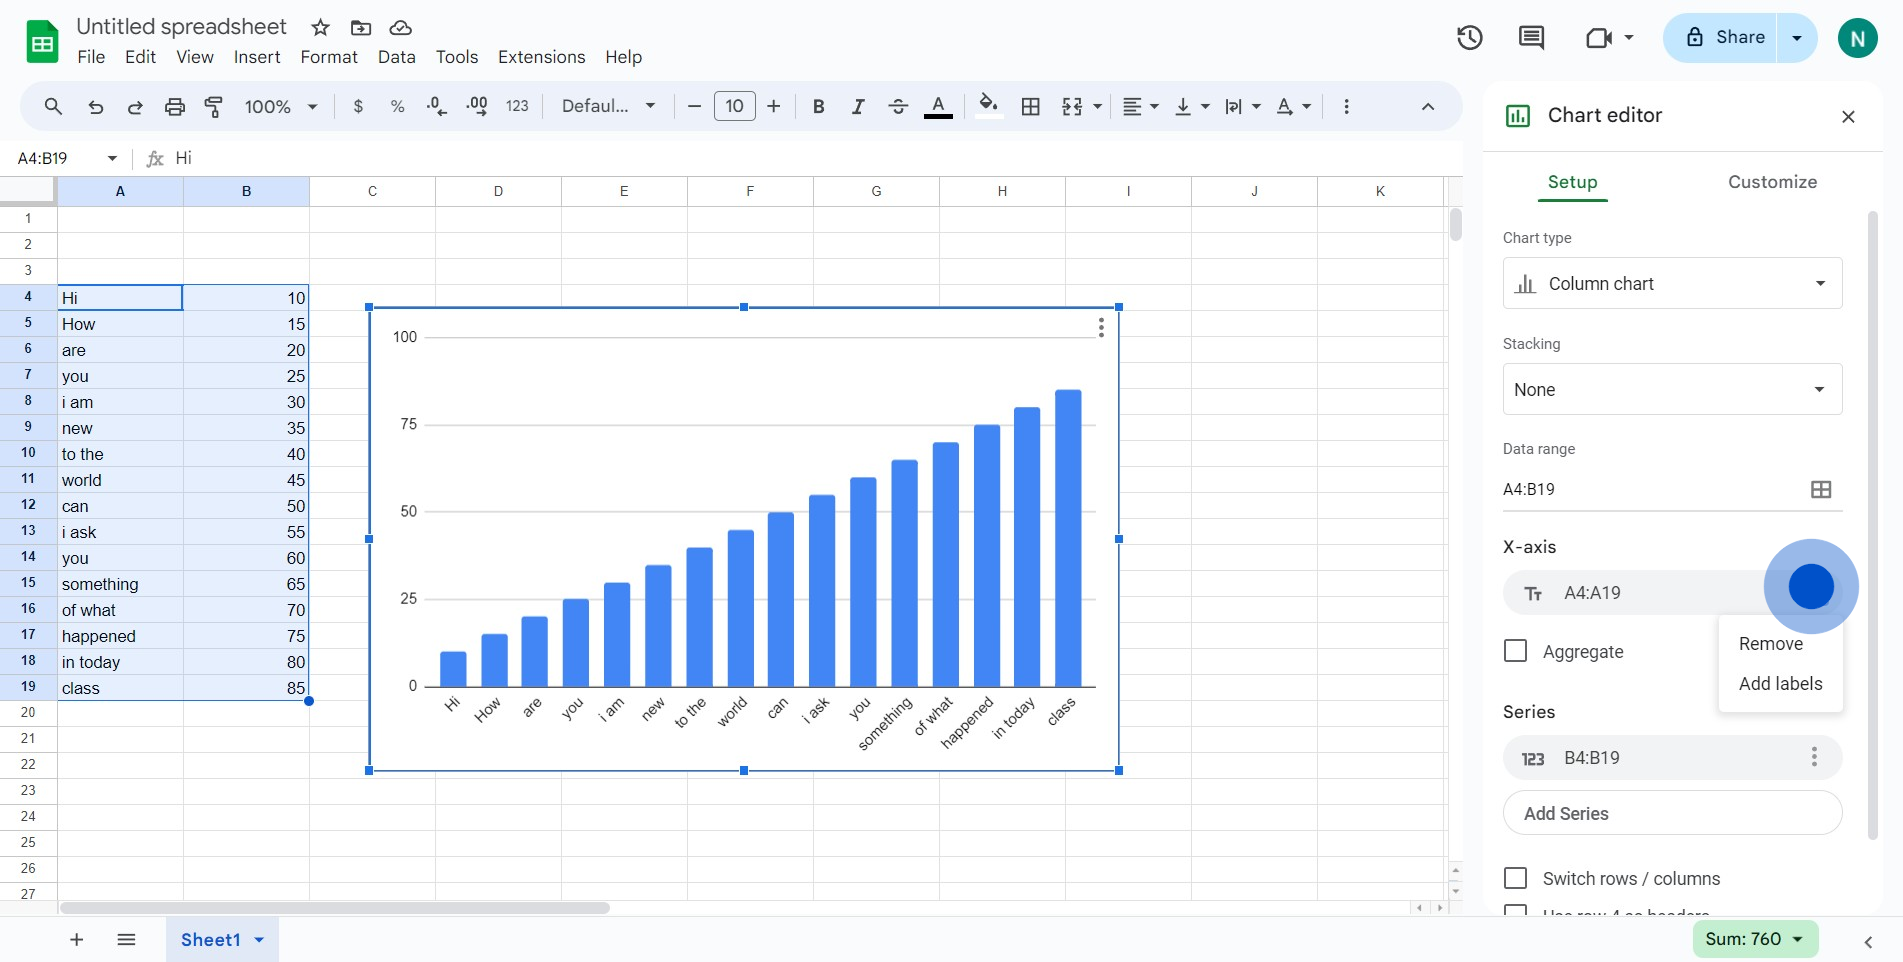Click the Share button
Screen dimensions: 1903x962
coord(1725,38)
